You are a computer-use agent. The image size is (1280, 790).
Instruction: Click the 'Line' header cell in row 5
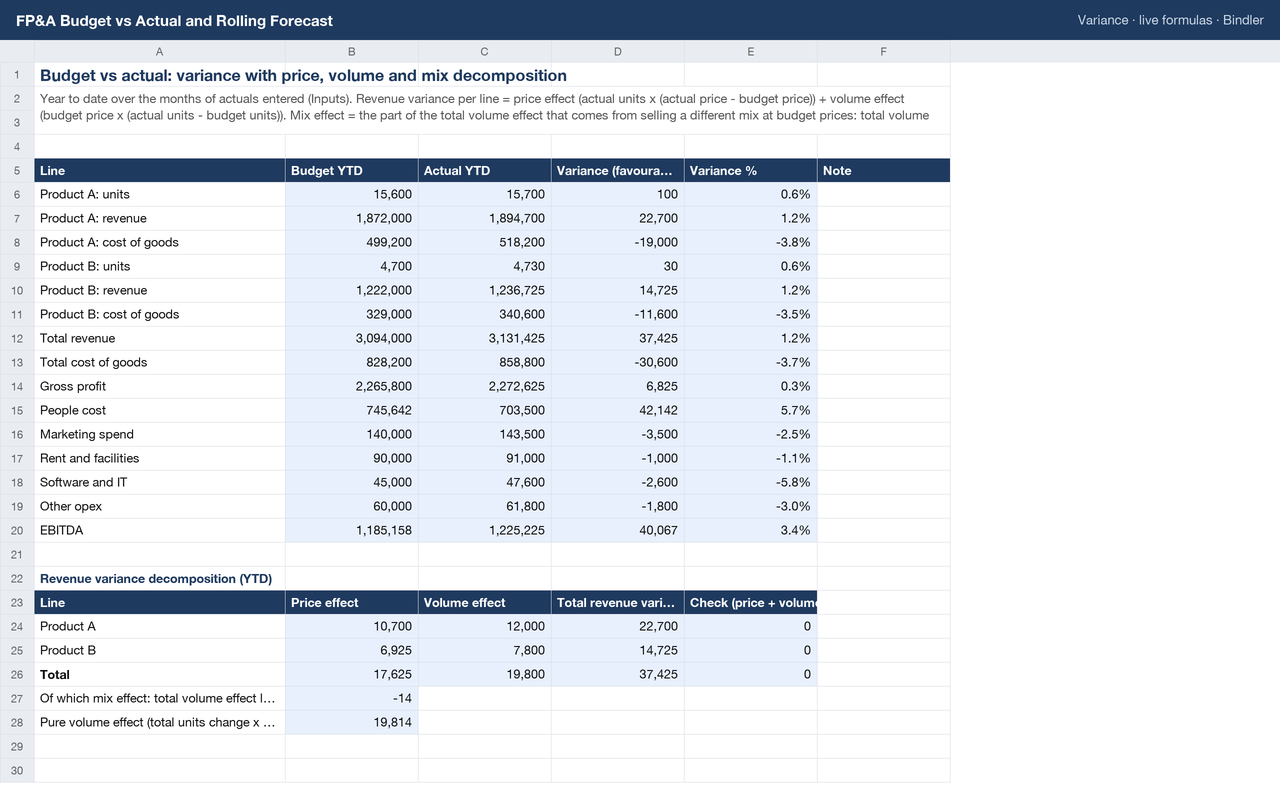point(160,171)
